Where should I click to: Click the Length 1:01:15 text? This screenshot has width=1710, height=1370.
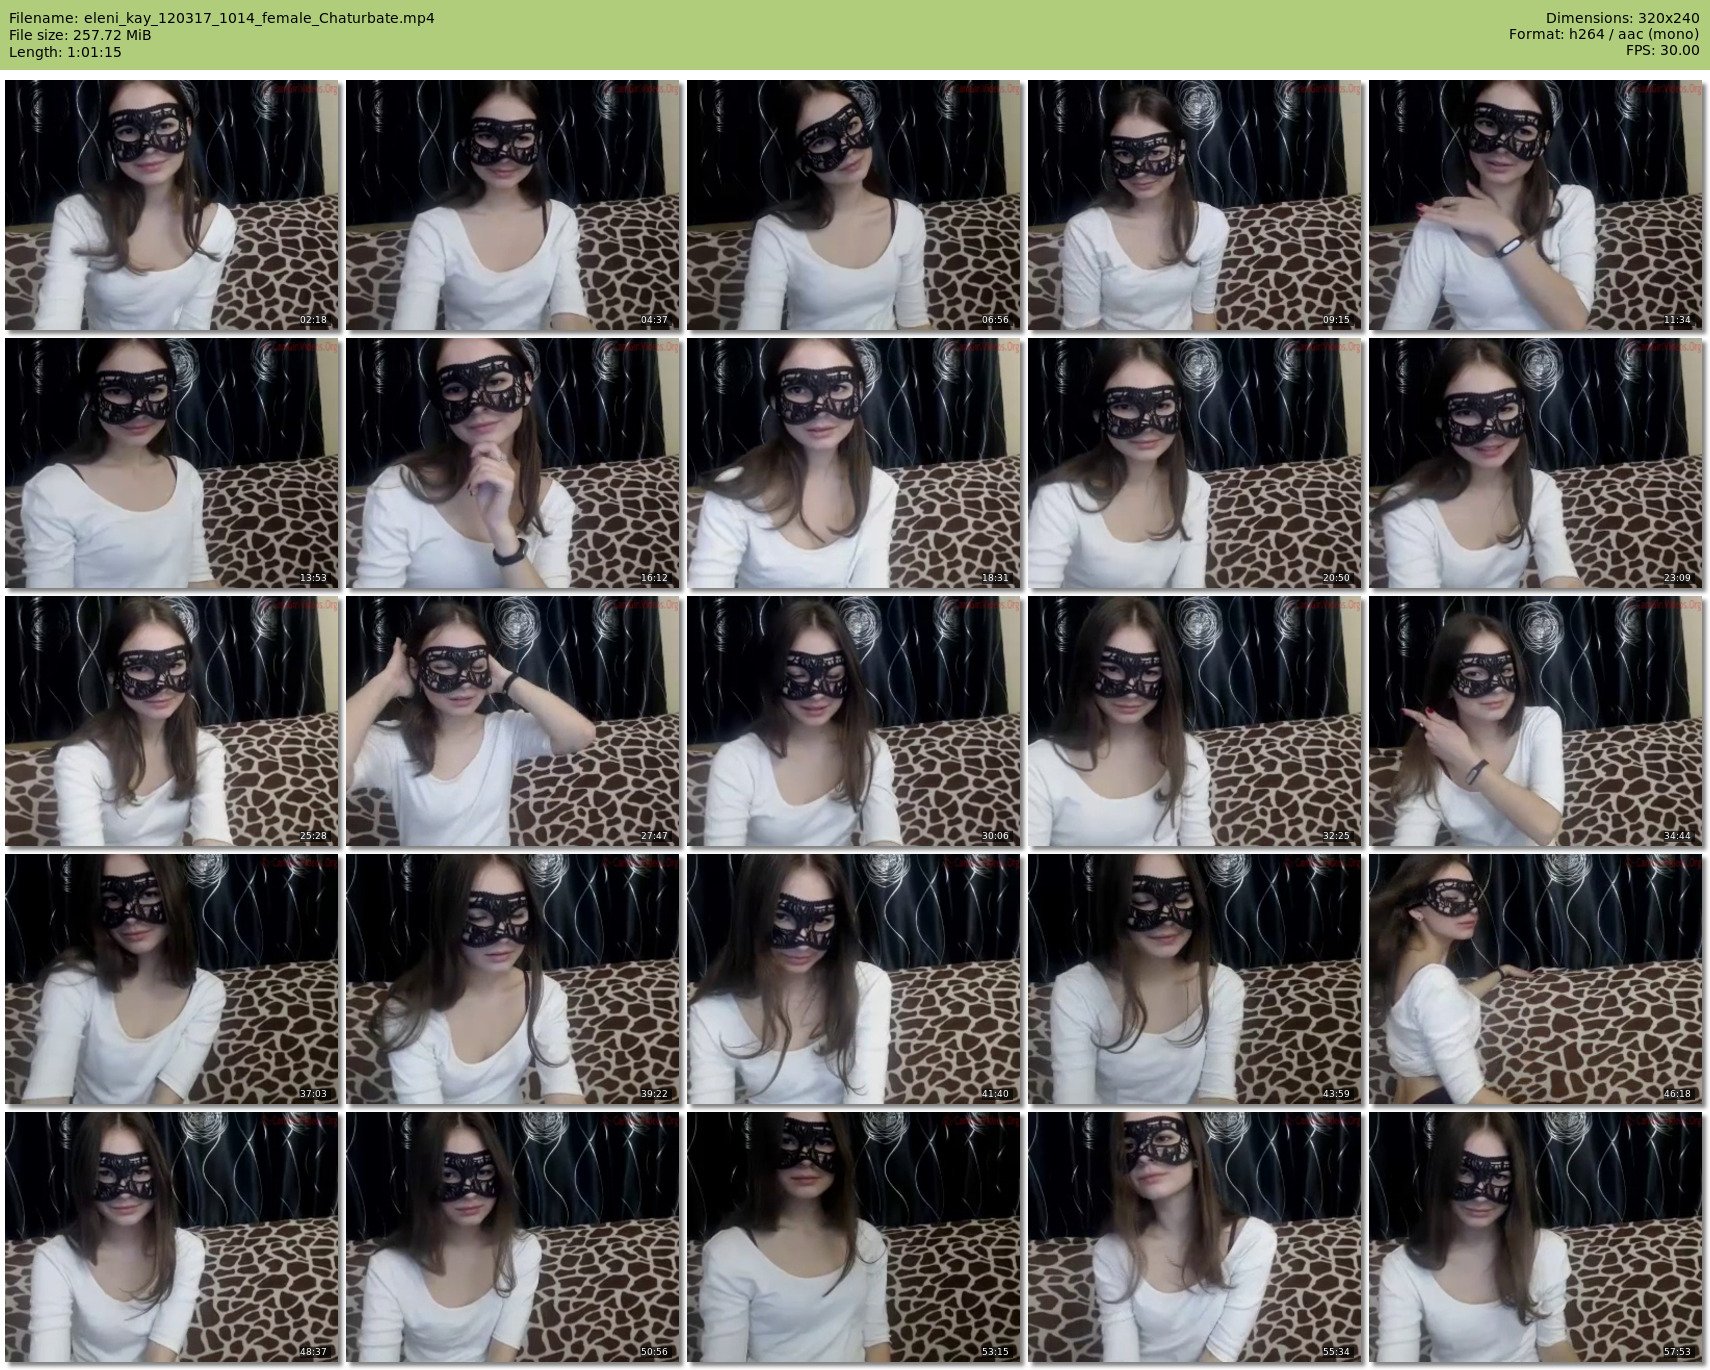[65, 52]
